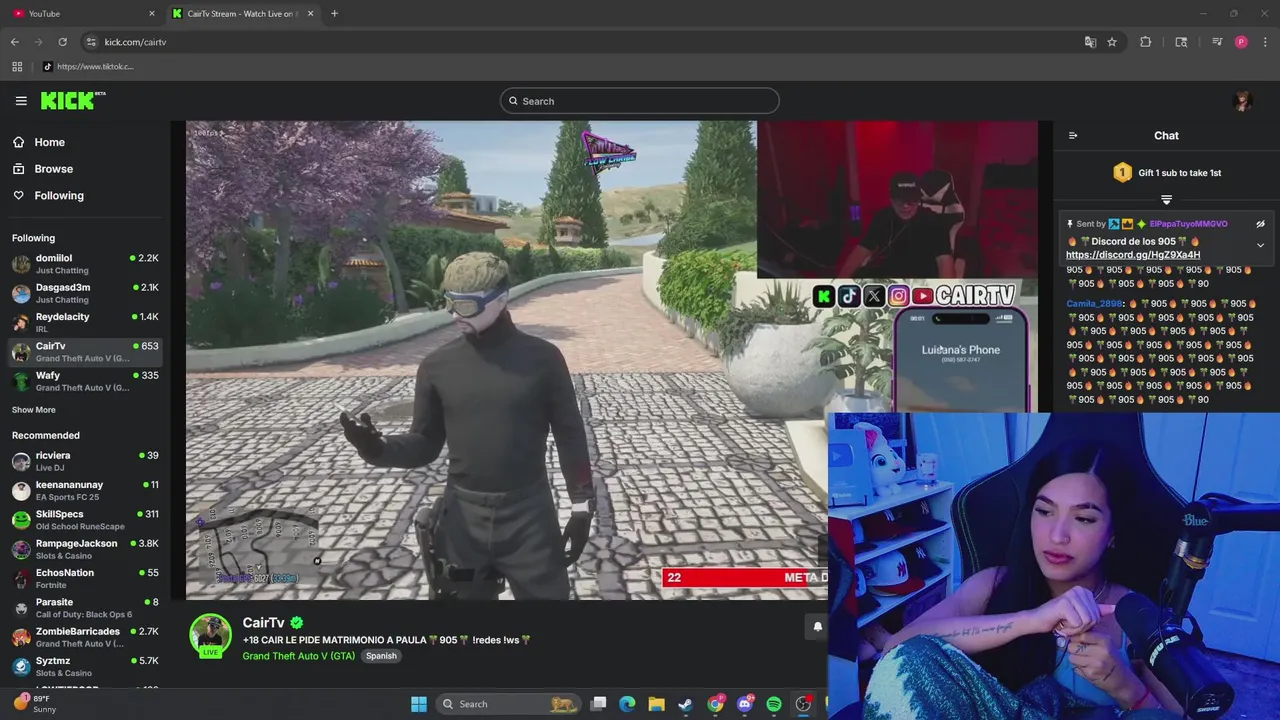
Task: Select the CairTv Stream browser tab
Action: (x=242, y=14)
